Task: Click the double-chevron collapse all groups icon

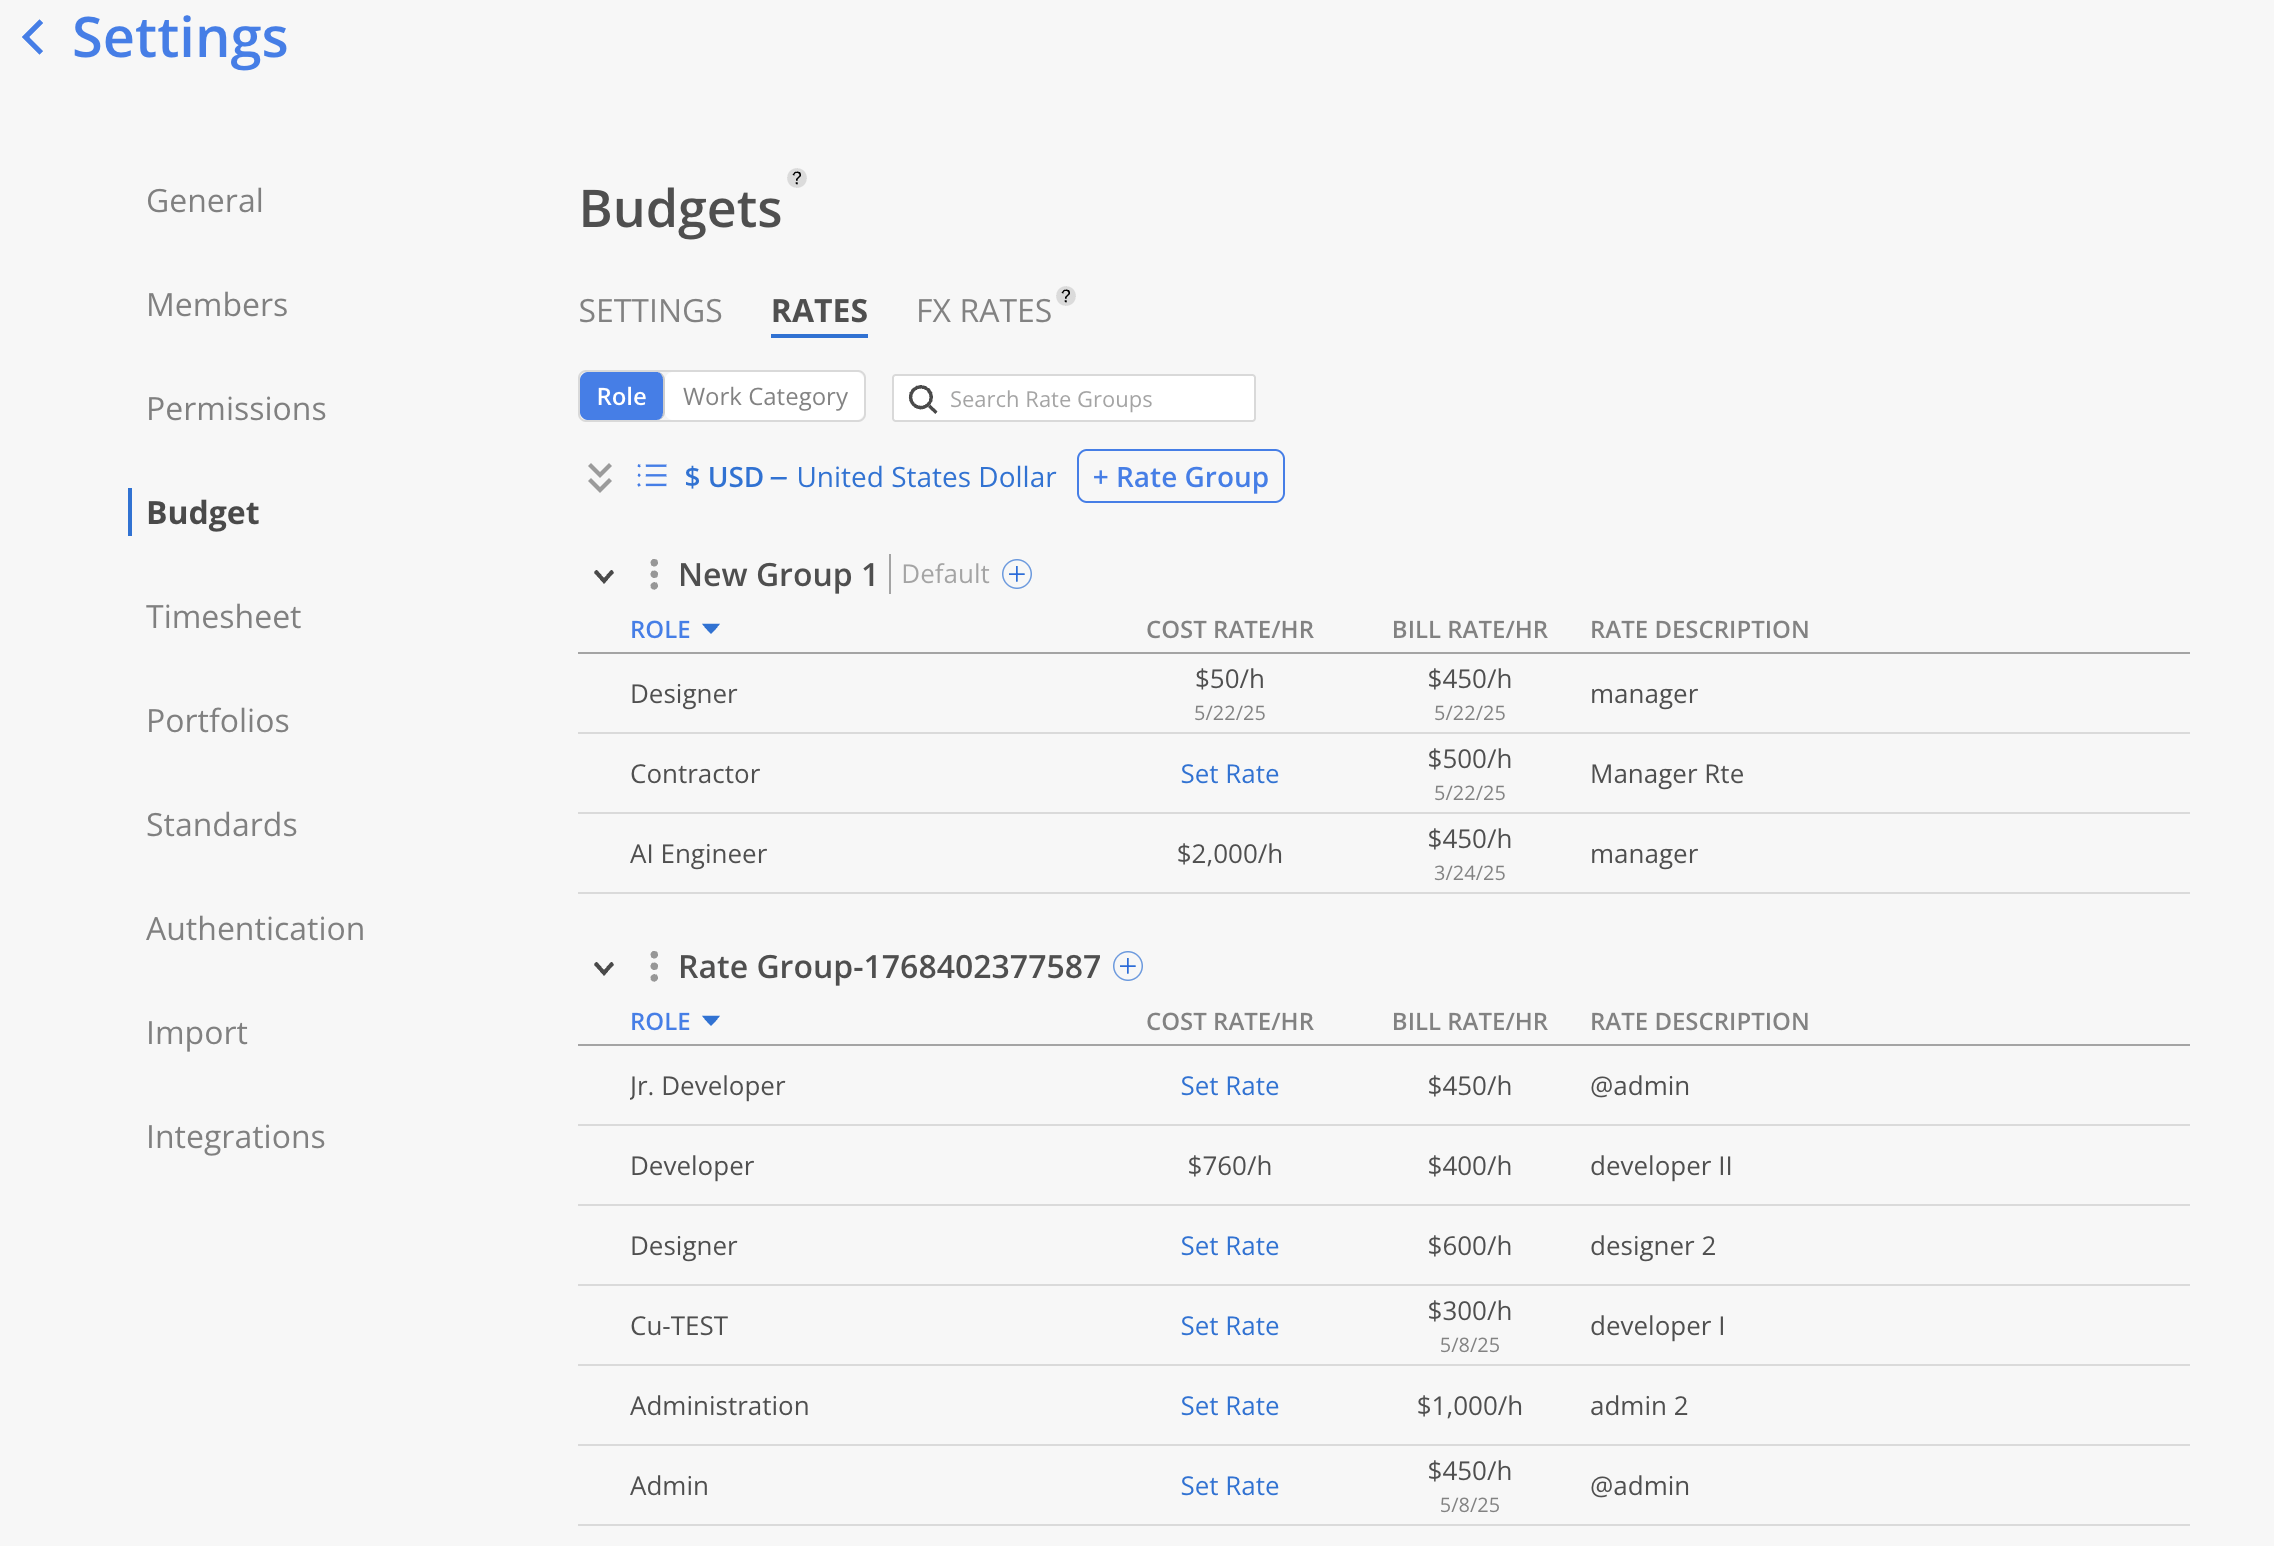Action: (599, 477)
